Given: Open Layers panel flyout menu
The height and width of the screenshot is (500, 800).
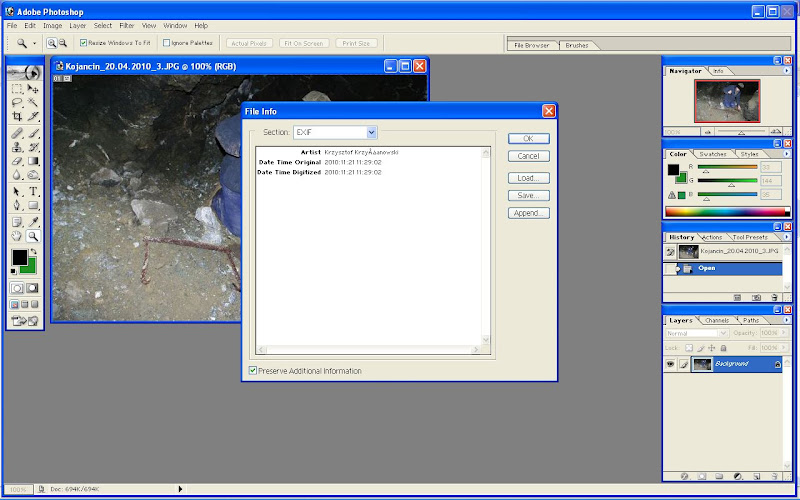Looking at the screenshot, I should [786, 320].
